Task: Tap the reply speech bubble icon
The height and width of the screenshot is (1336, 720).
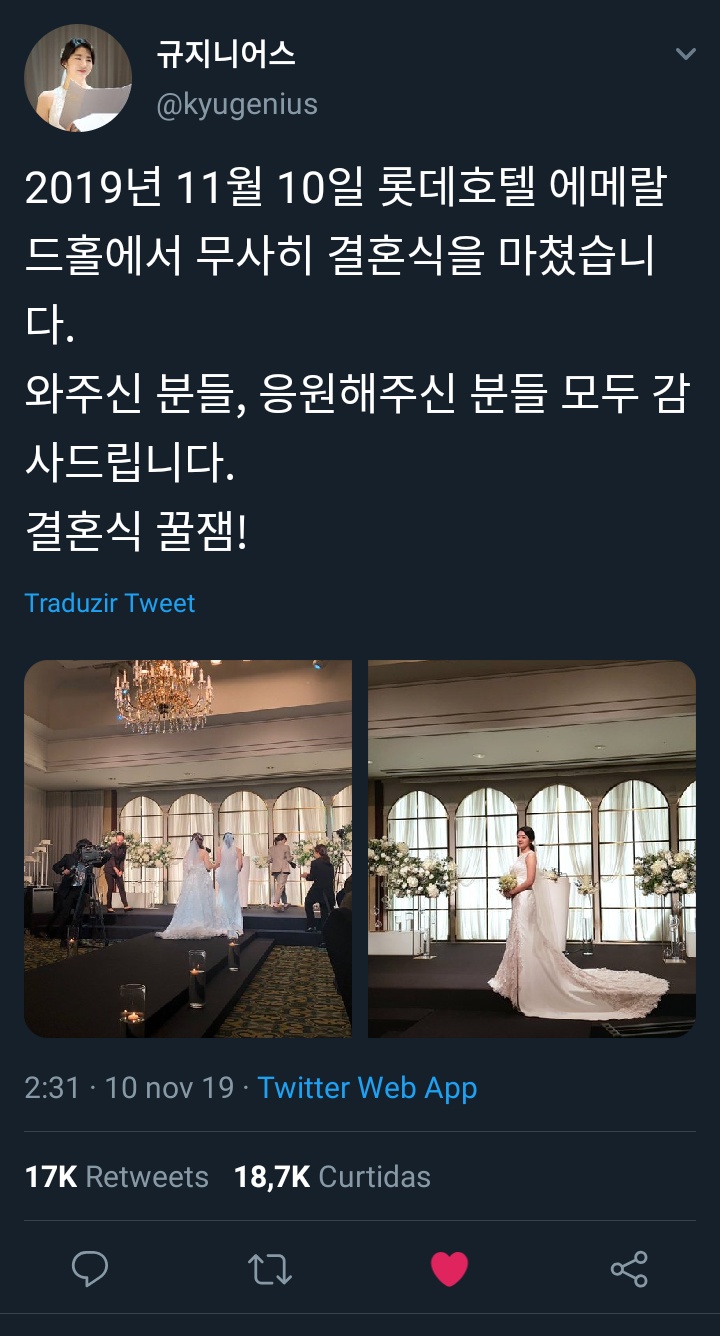Action: coord(90,1269)
